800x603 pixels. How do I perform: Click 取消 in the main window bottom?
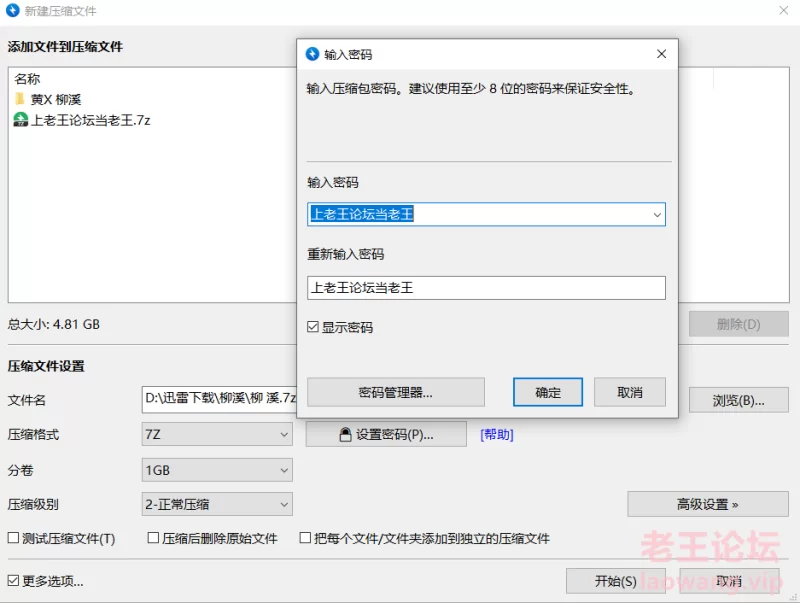pyautogui.click(x=729, y=581)
